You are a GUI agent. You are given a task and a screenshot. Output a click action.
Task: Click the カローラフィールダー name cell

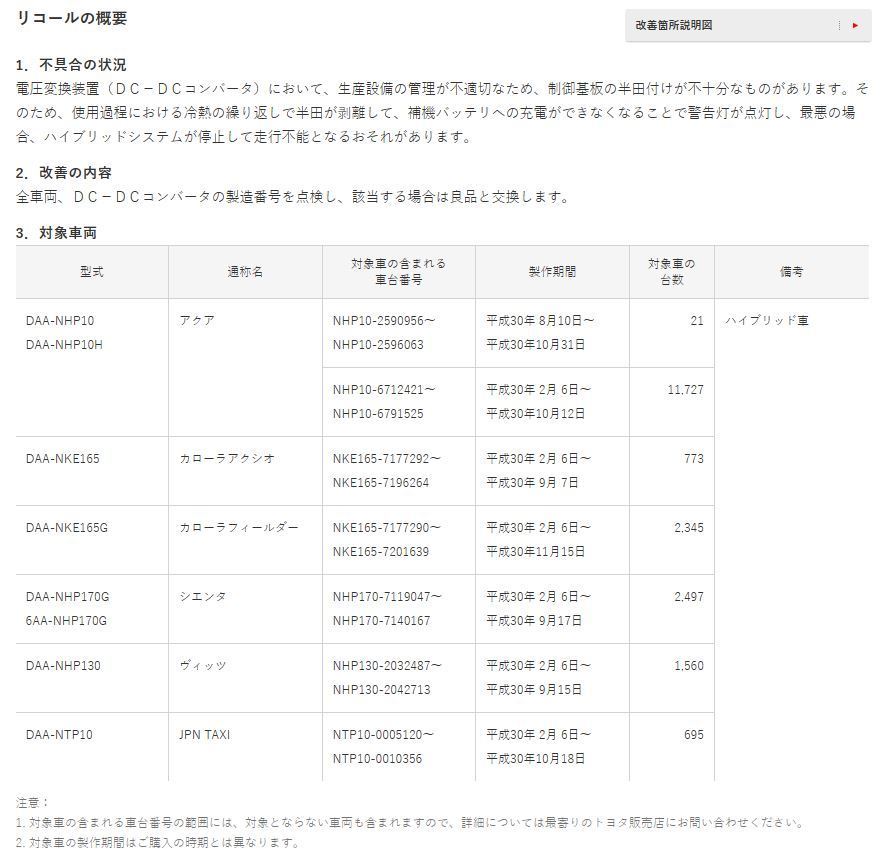click(x=239, y=527)
